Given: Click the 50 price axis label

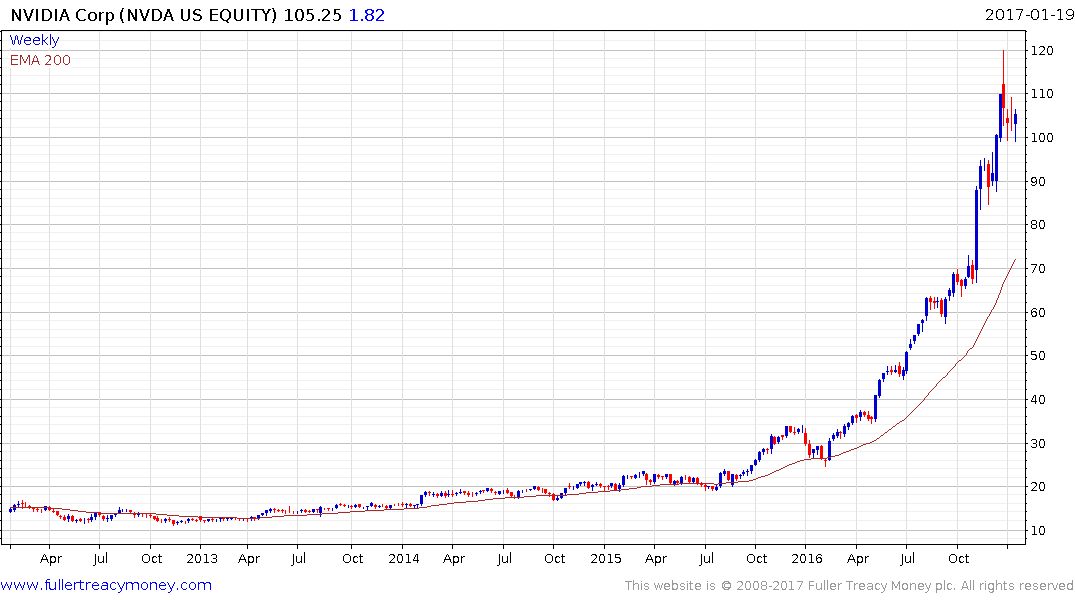Looking at the screenshot, I should coord(1038,356).
